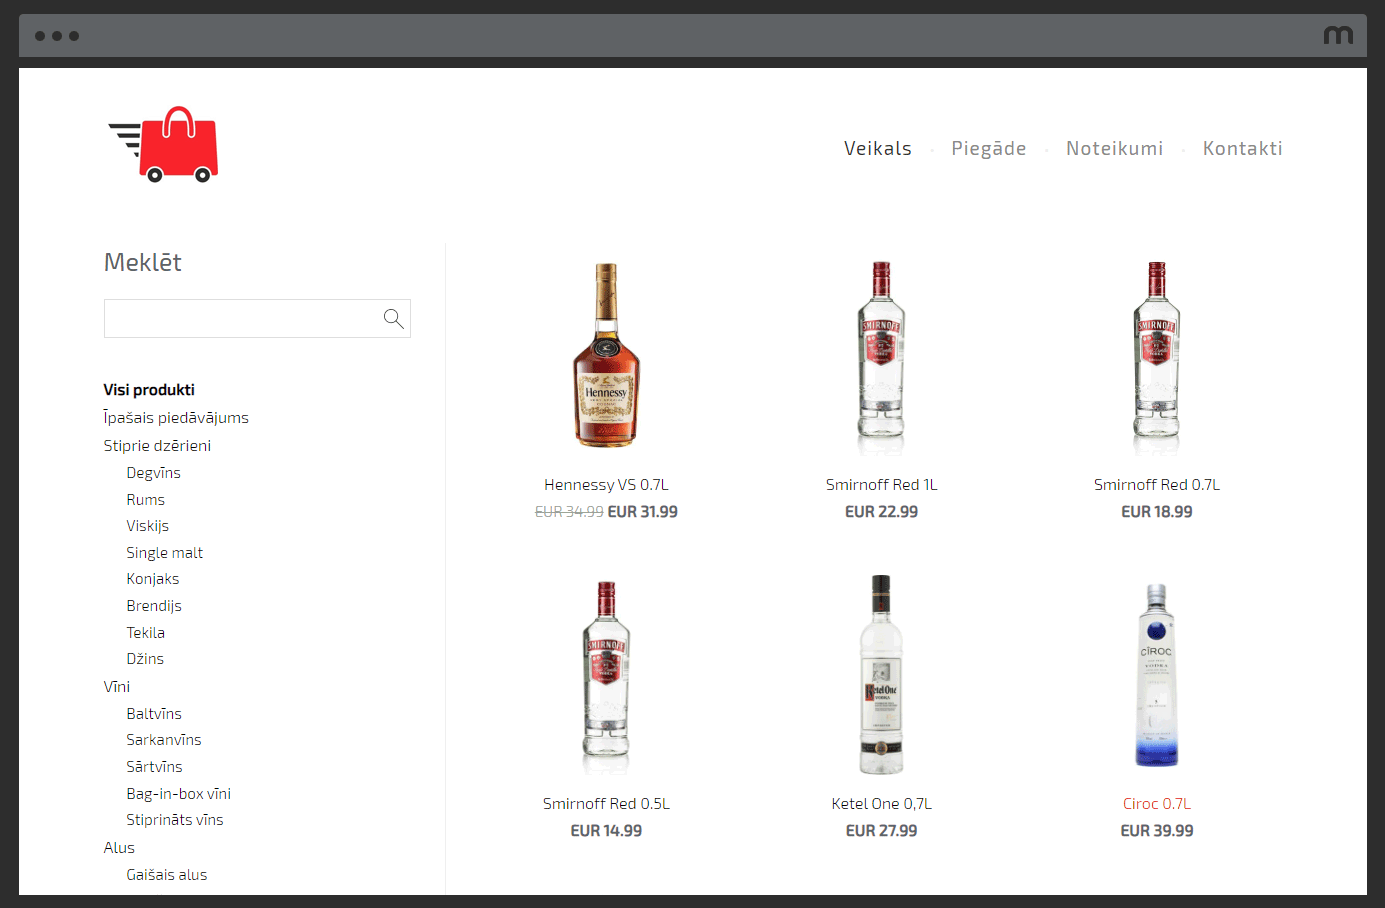Open Stiprie dzērieni category

[157, 446]
